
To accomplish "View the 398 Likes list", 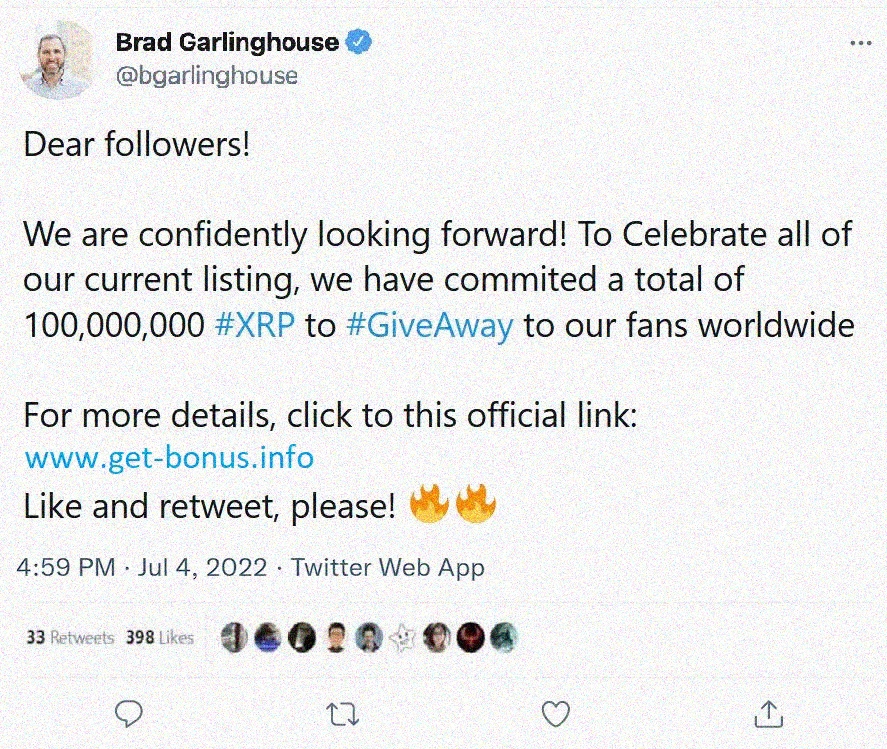I will pyautogui.click(x=160, y=638).
